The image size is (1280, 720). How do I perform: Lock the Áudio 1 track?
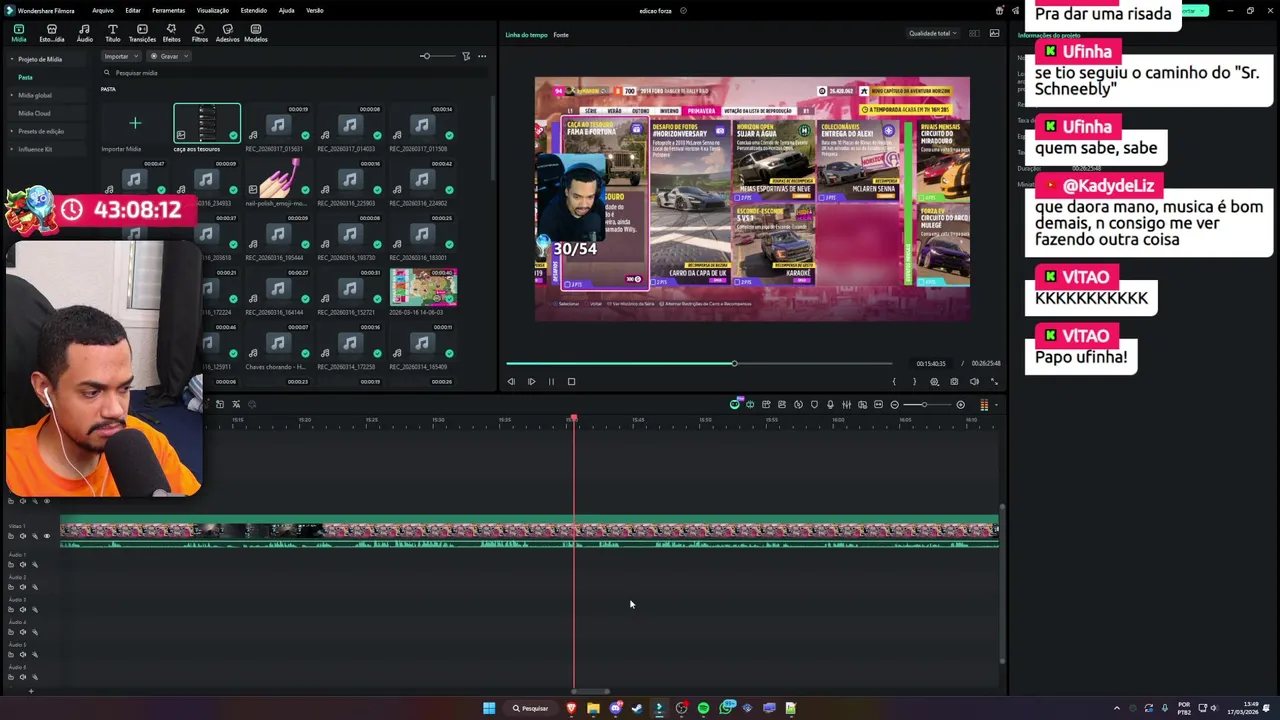(12, 565)
